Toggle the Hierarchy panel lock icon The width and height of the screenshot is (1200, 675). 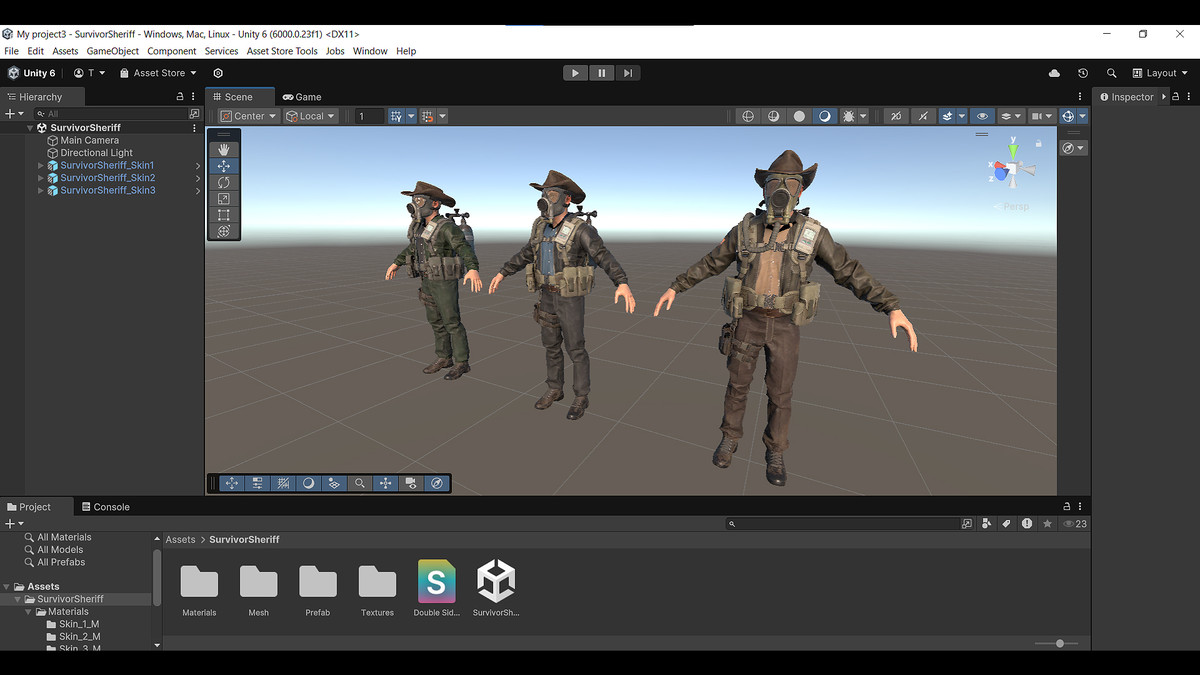[x=180, y=97]
